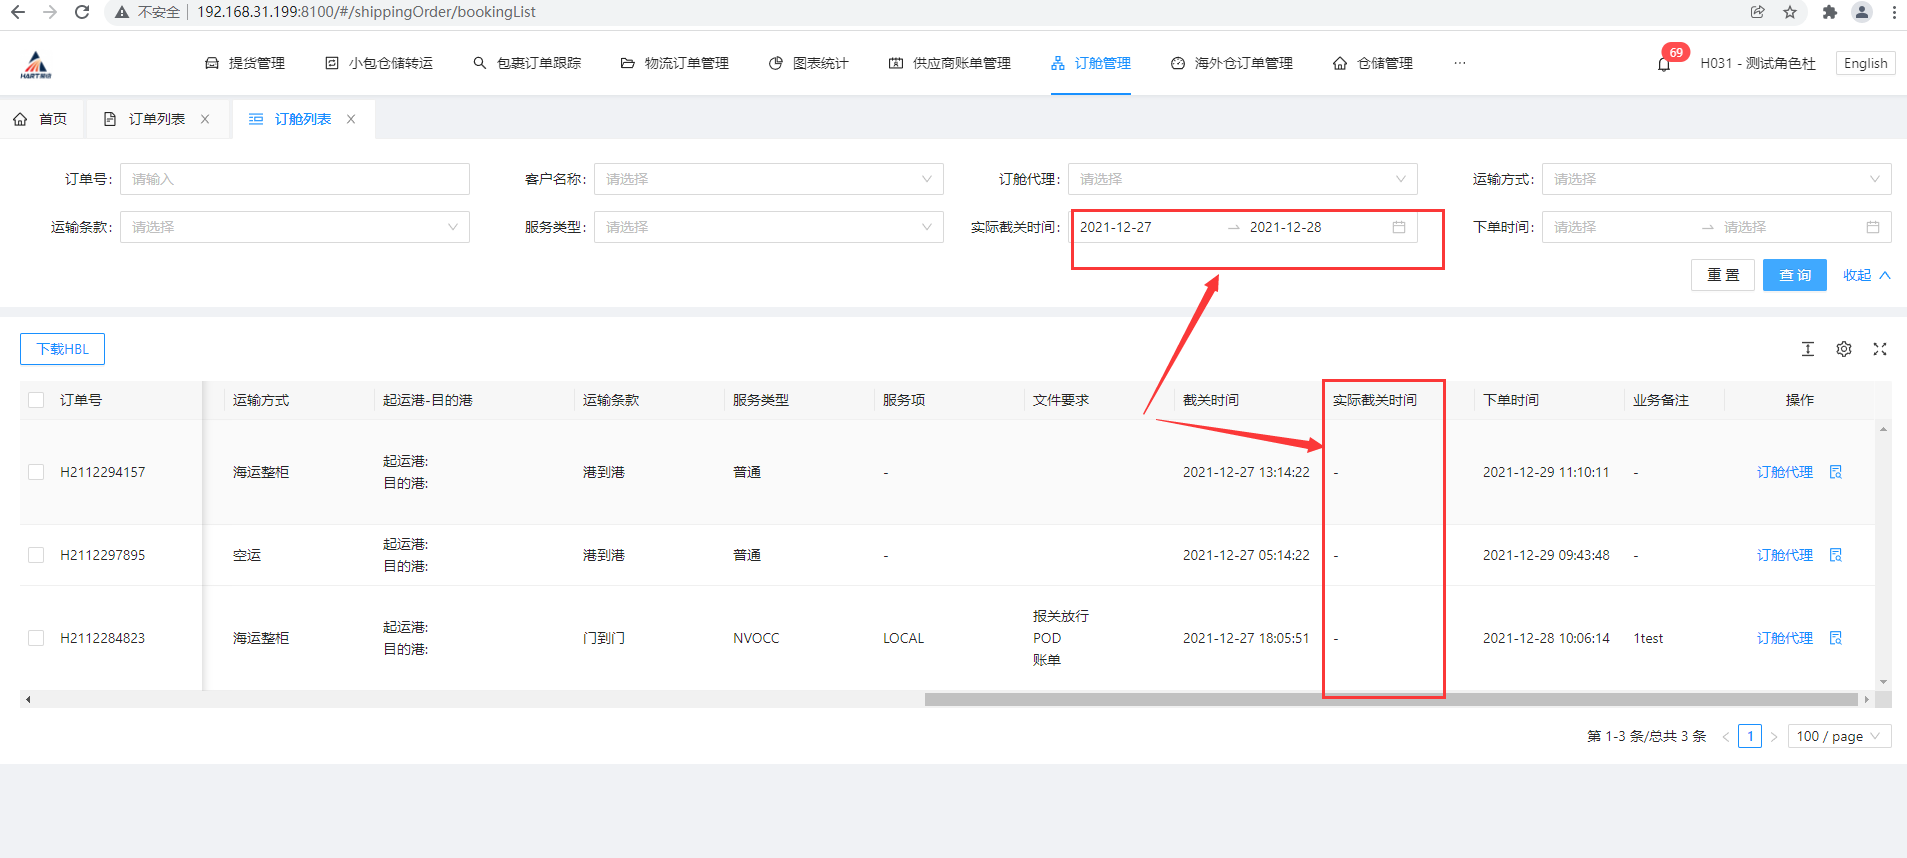Click the 查询 search button
This screenshot has width=1907, height=858.
1794,275
